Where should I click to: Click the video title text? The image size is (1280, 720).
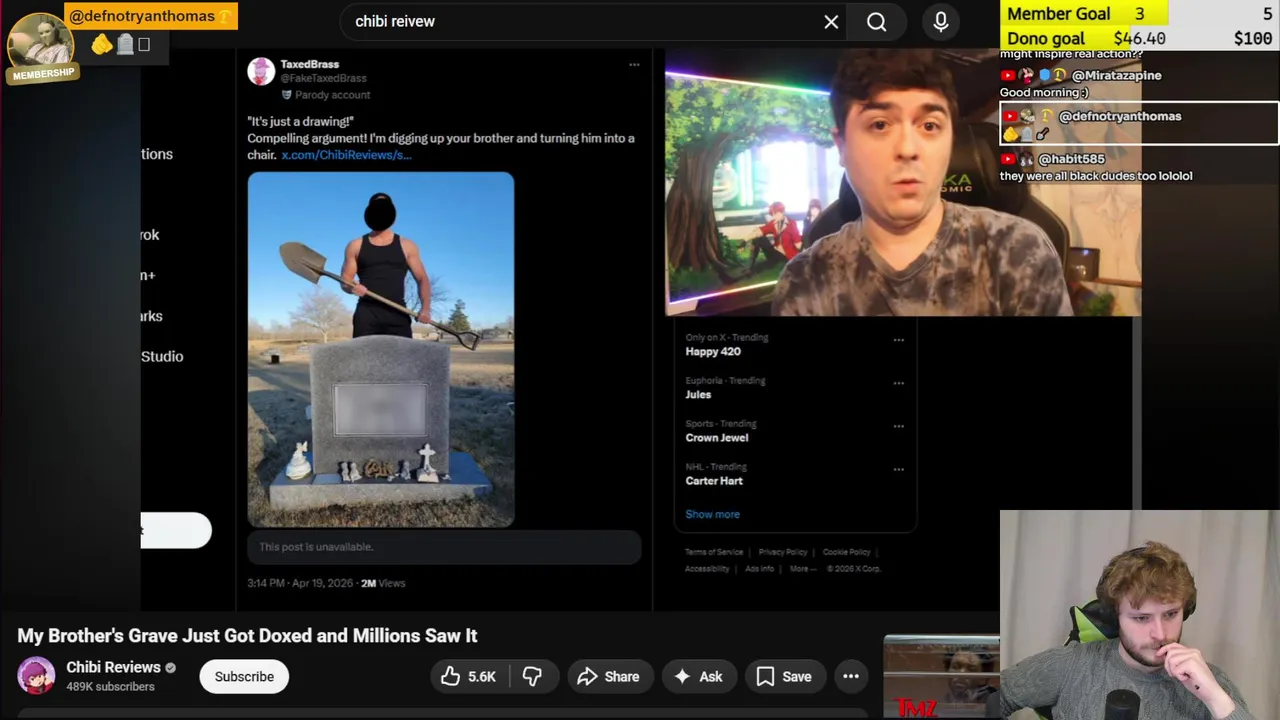(x=247, y=636)
